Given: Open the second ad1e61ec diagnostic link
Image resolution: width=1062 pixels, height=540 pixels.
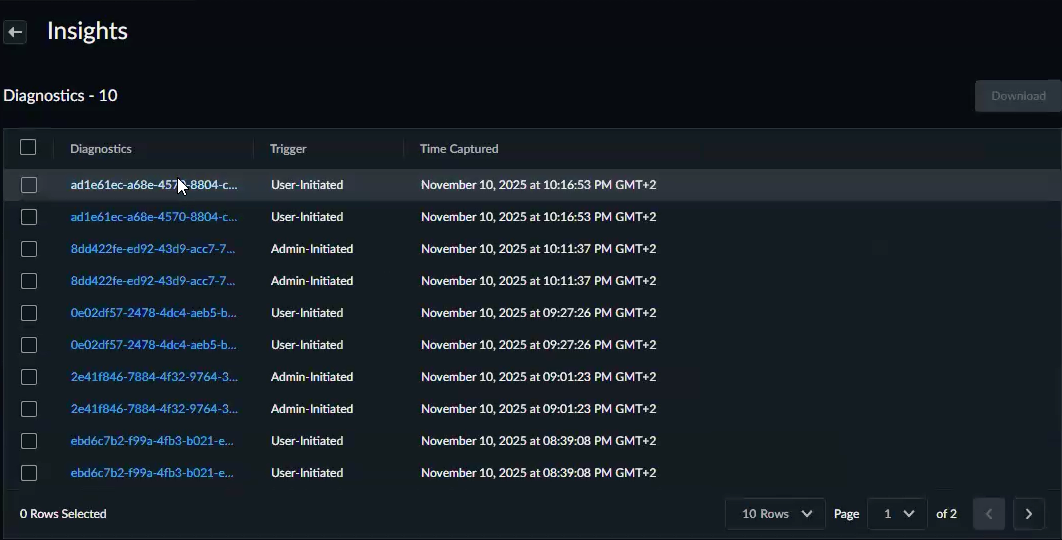Looking at the screenshot, I should tap(153, 217).
